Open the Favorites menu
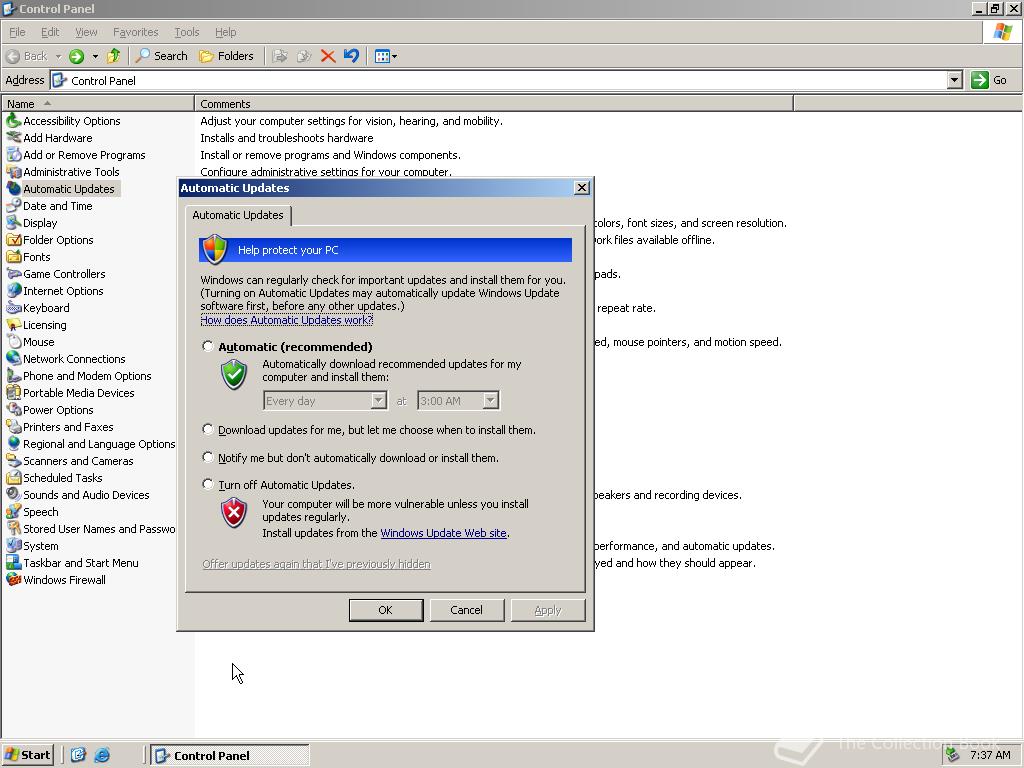The width and height of the screenshot is (1024, 768). point(135,32)
